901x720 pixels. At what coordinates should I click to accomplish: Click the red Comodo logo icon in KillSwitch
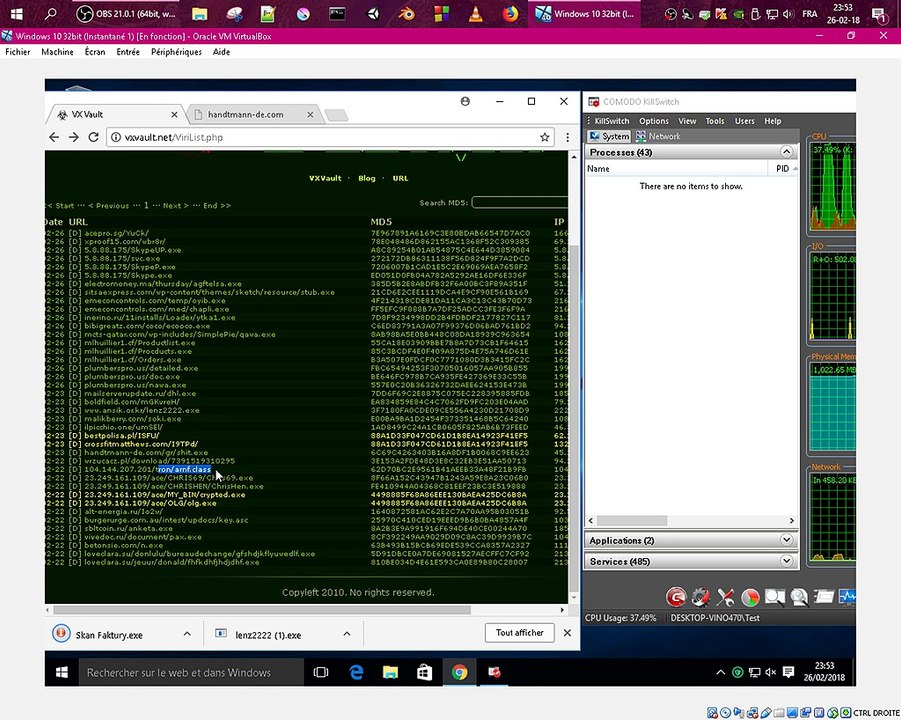click(x=676, y=597)
